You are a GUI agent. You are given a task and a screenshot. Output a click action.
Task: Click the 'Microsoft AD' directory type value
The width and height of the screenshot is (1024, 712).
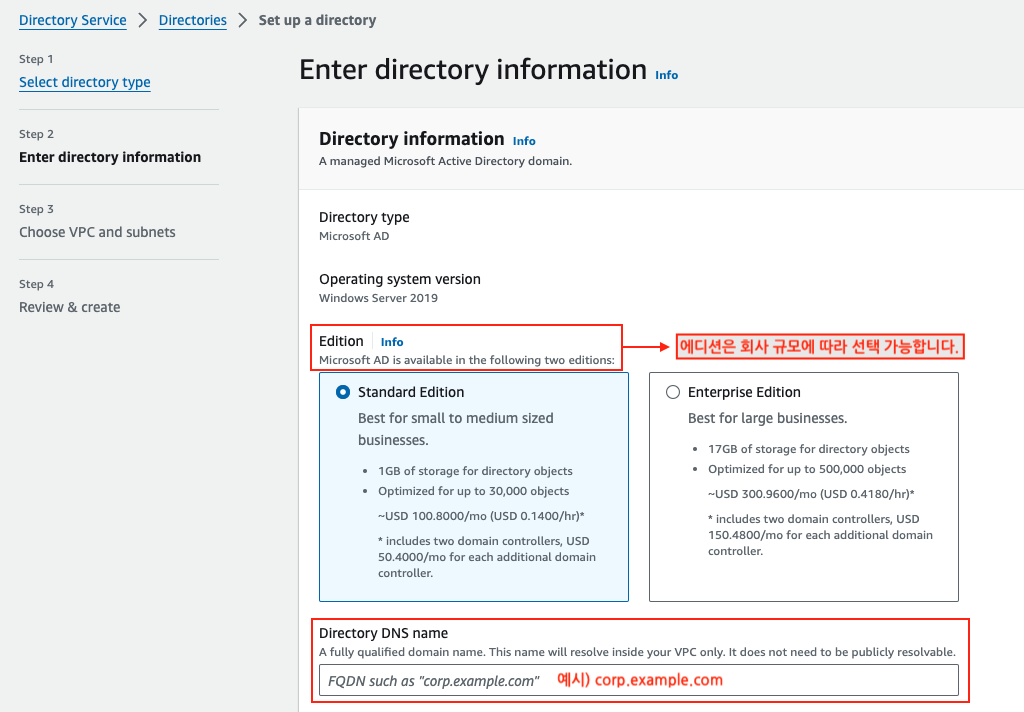(354, 236)
